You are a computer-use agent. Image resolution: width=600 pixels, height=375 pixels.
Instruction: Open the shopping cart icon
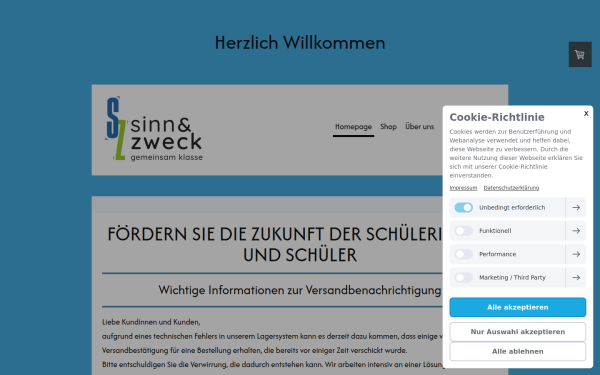tap(580, 54)
